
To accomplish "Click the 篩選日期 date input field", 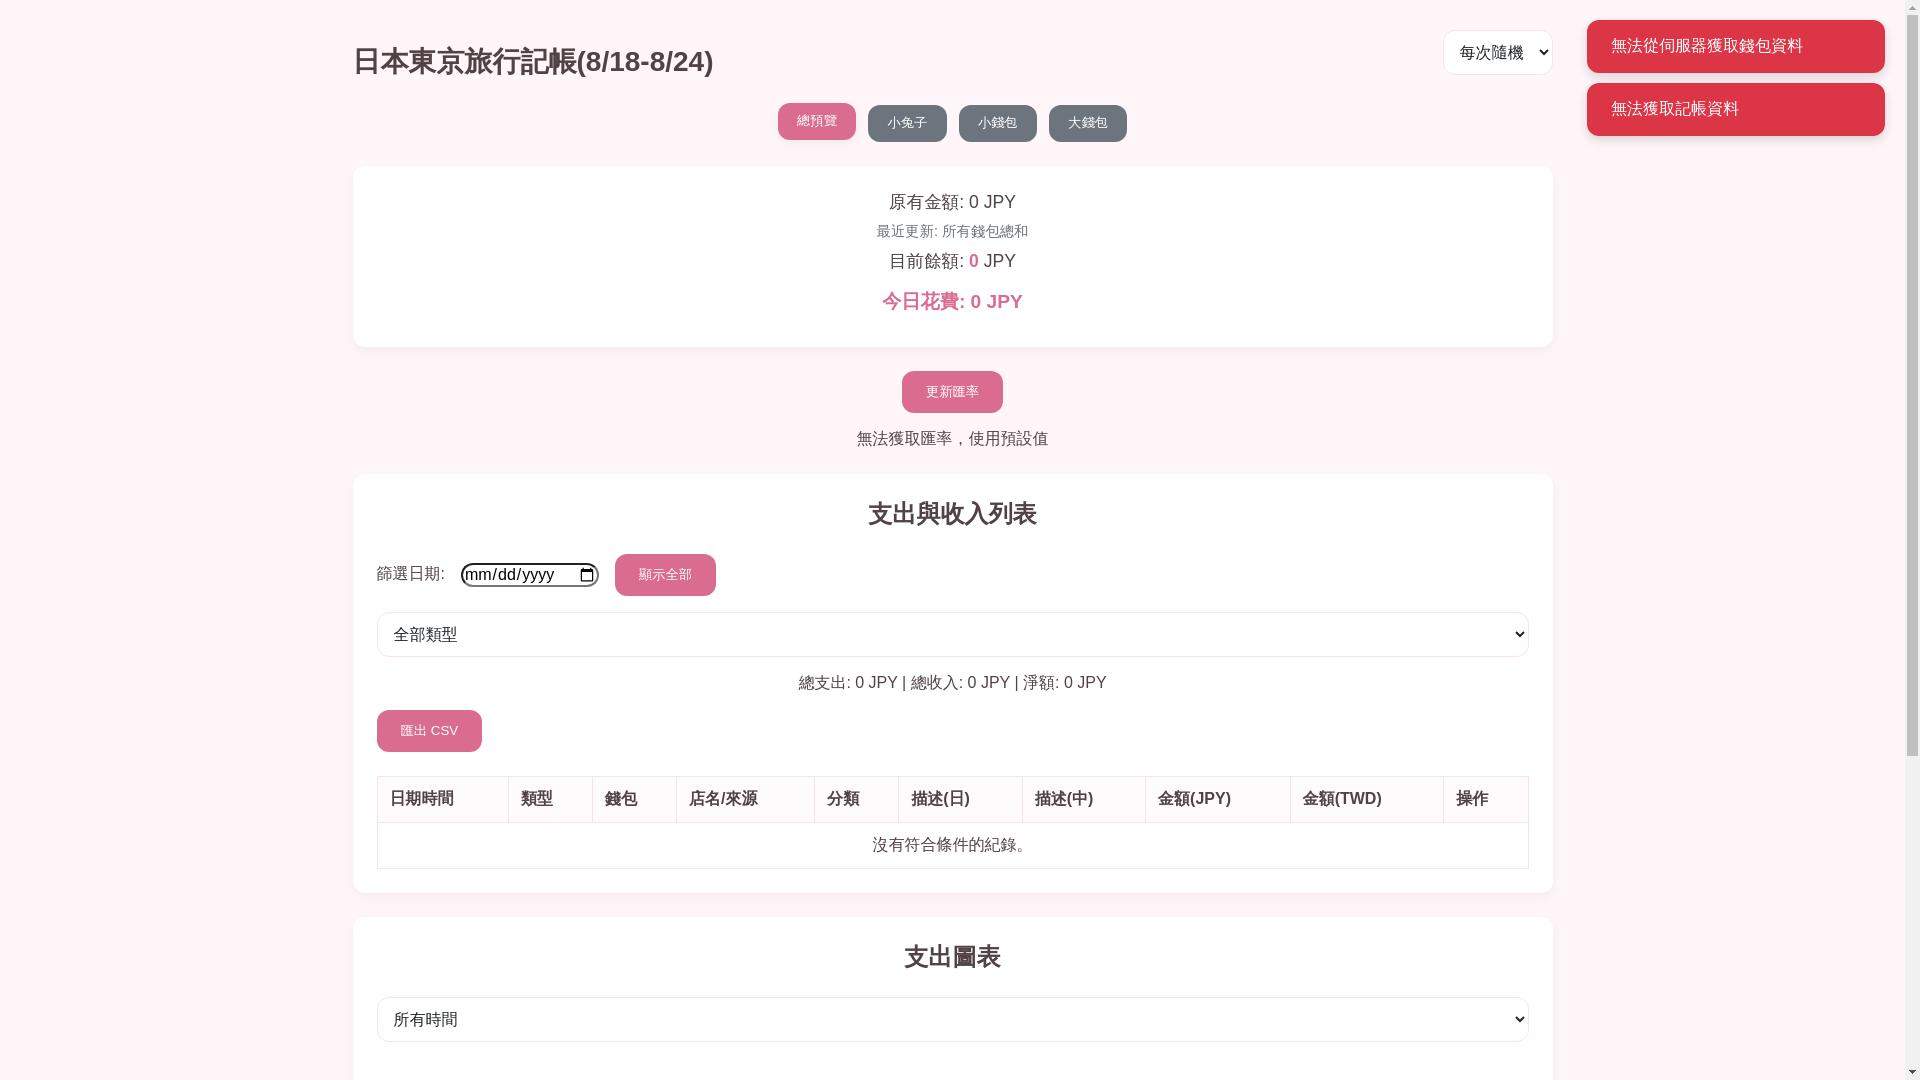I will [x=529, y=575].
